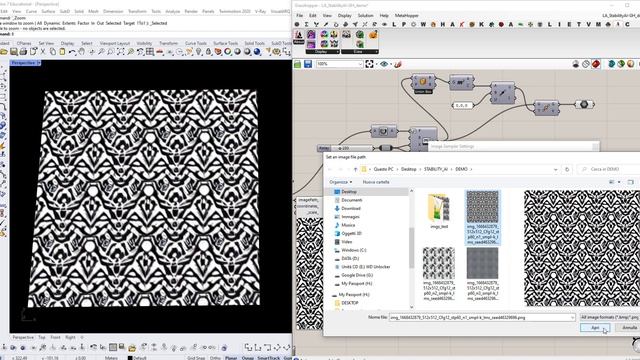Click the Zoom extents icon in Grasshopper canvas toolbar
Viewport: 640px width, 360px height.
[369, 64]
